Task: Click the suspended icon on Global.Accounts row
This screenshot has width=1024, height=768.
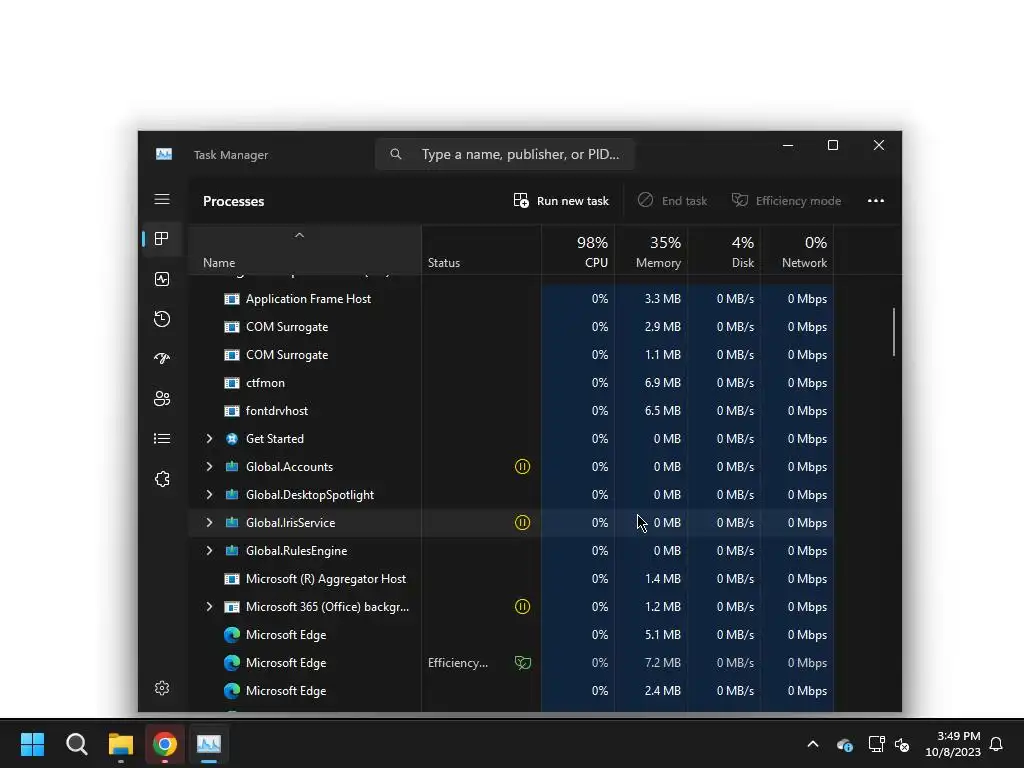Action: coord(522,466)
